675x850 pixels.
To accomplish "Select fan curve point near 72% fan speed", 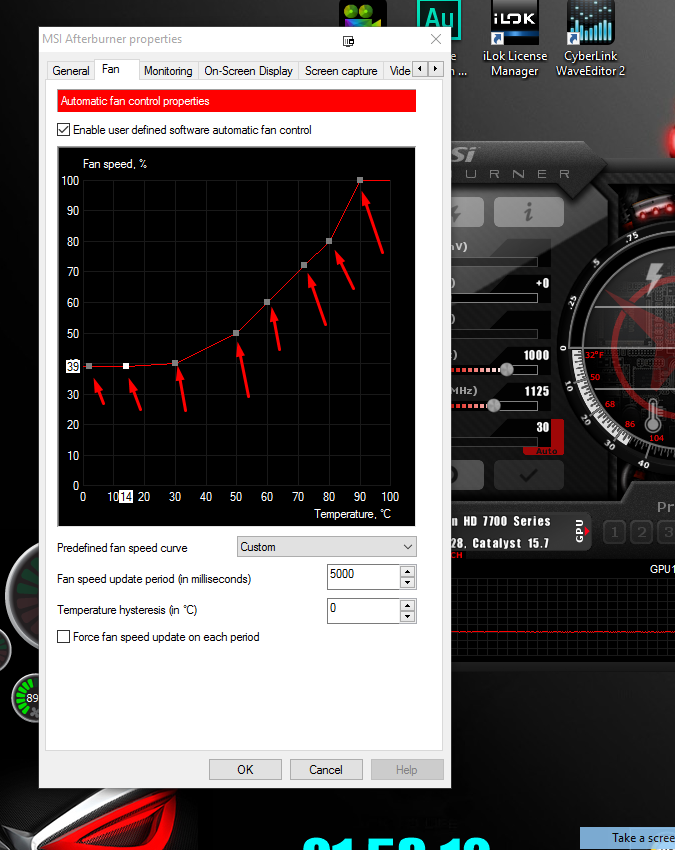I will click(x=304, y=265).
